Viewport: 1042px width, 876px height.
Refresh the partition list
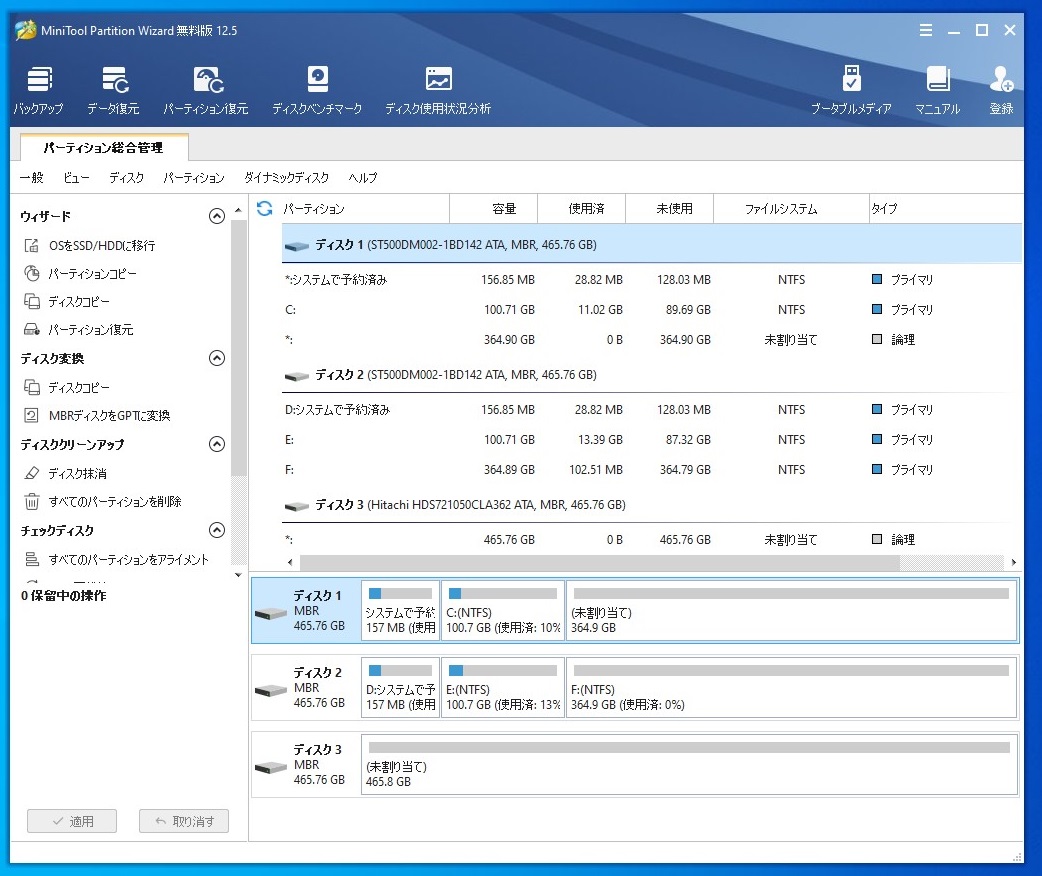pyautogui.click(x=264, y=209)
